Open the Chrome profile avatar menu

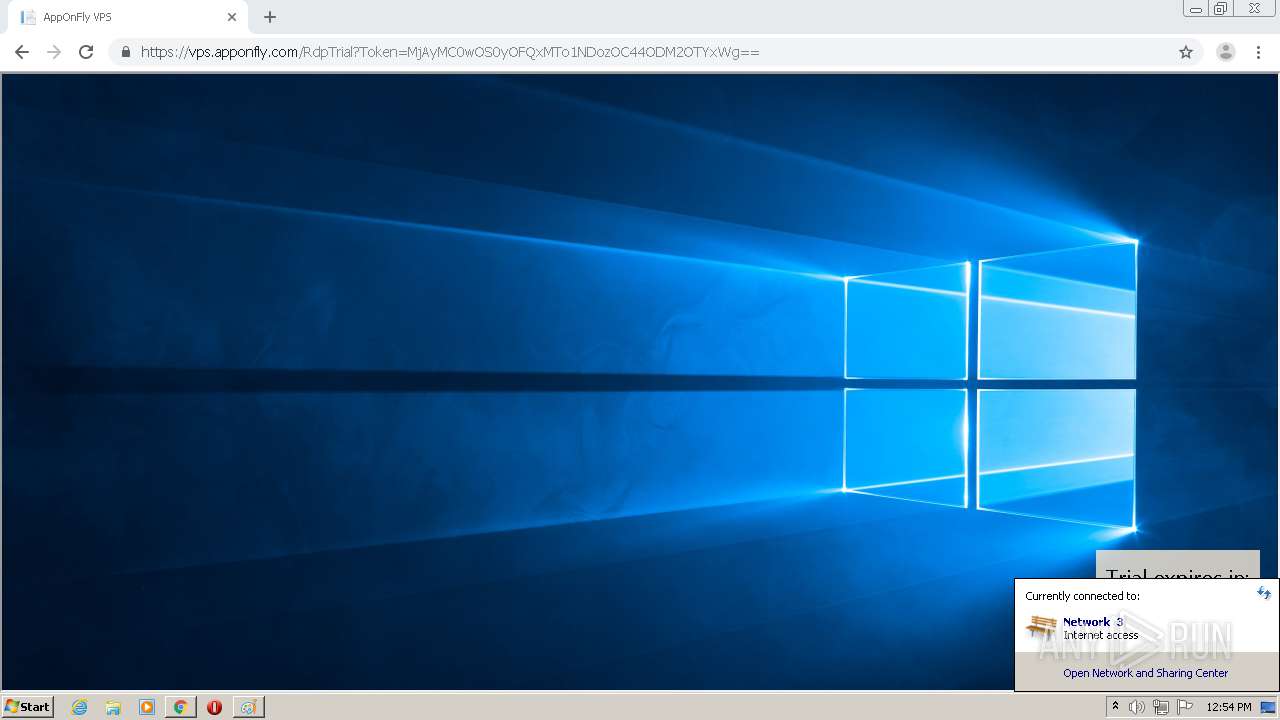point(1225,52)
